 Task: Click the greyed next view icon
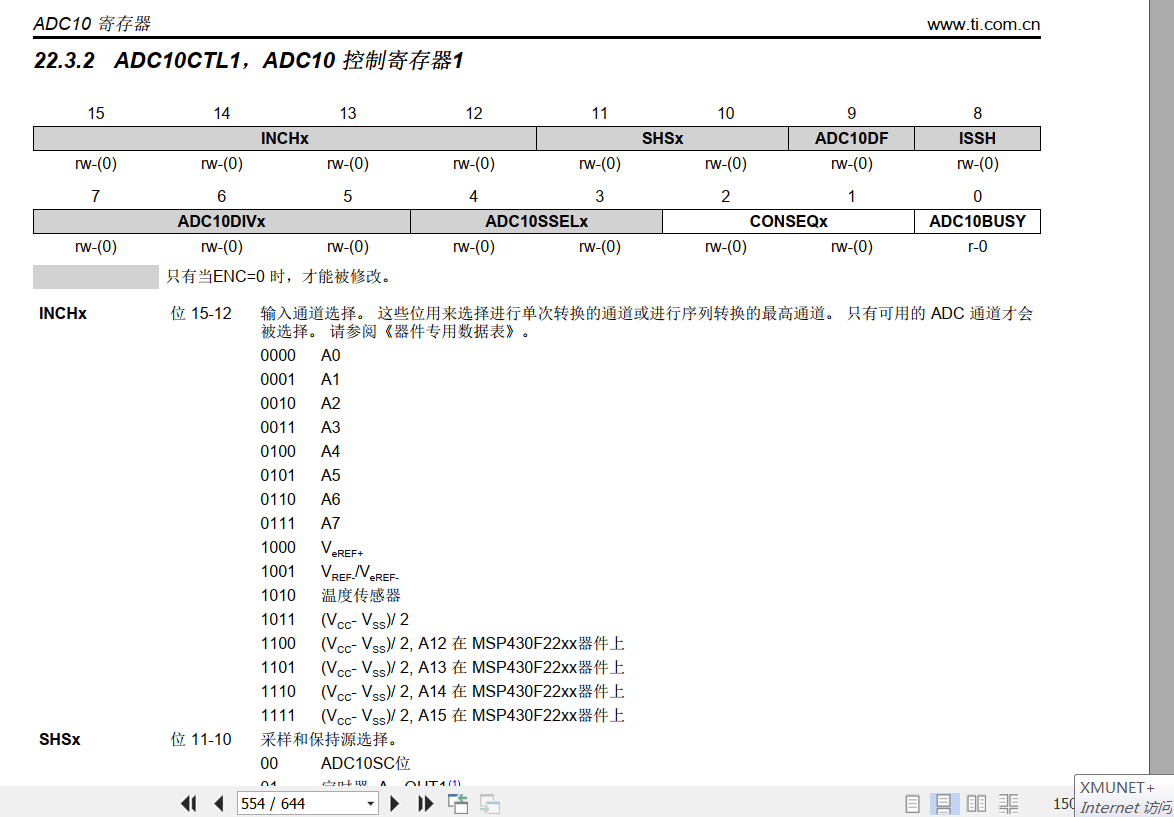[490, 804]
